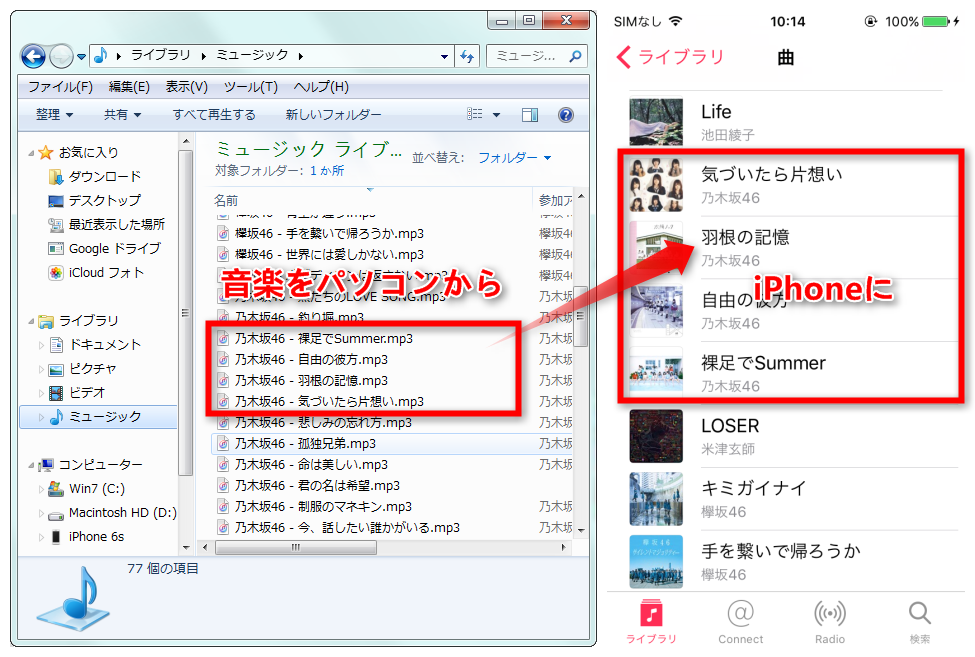Select デスクトップ in the sidebar

[x=95, y=200]
